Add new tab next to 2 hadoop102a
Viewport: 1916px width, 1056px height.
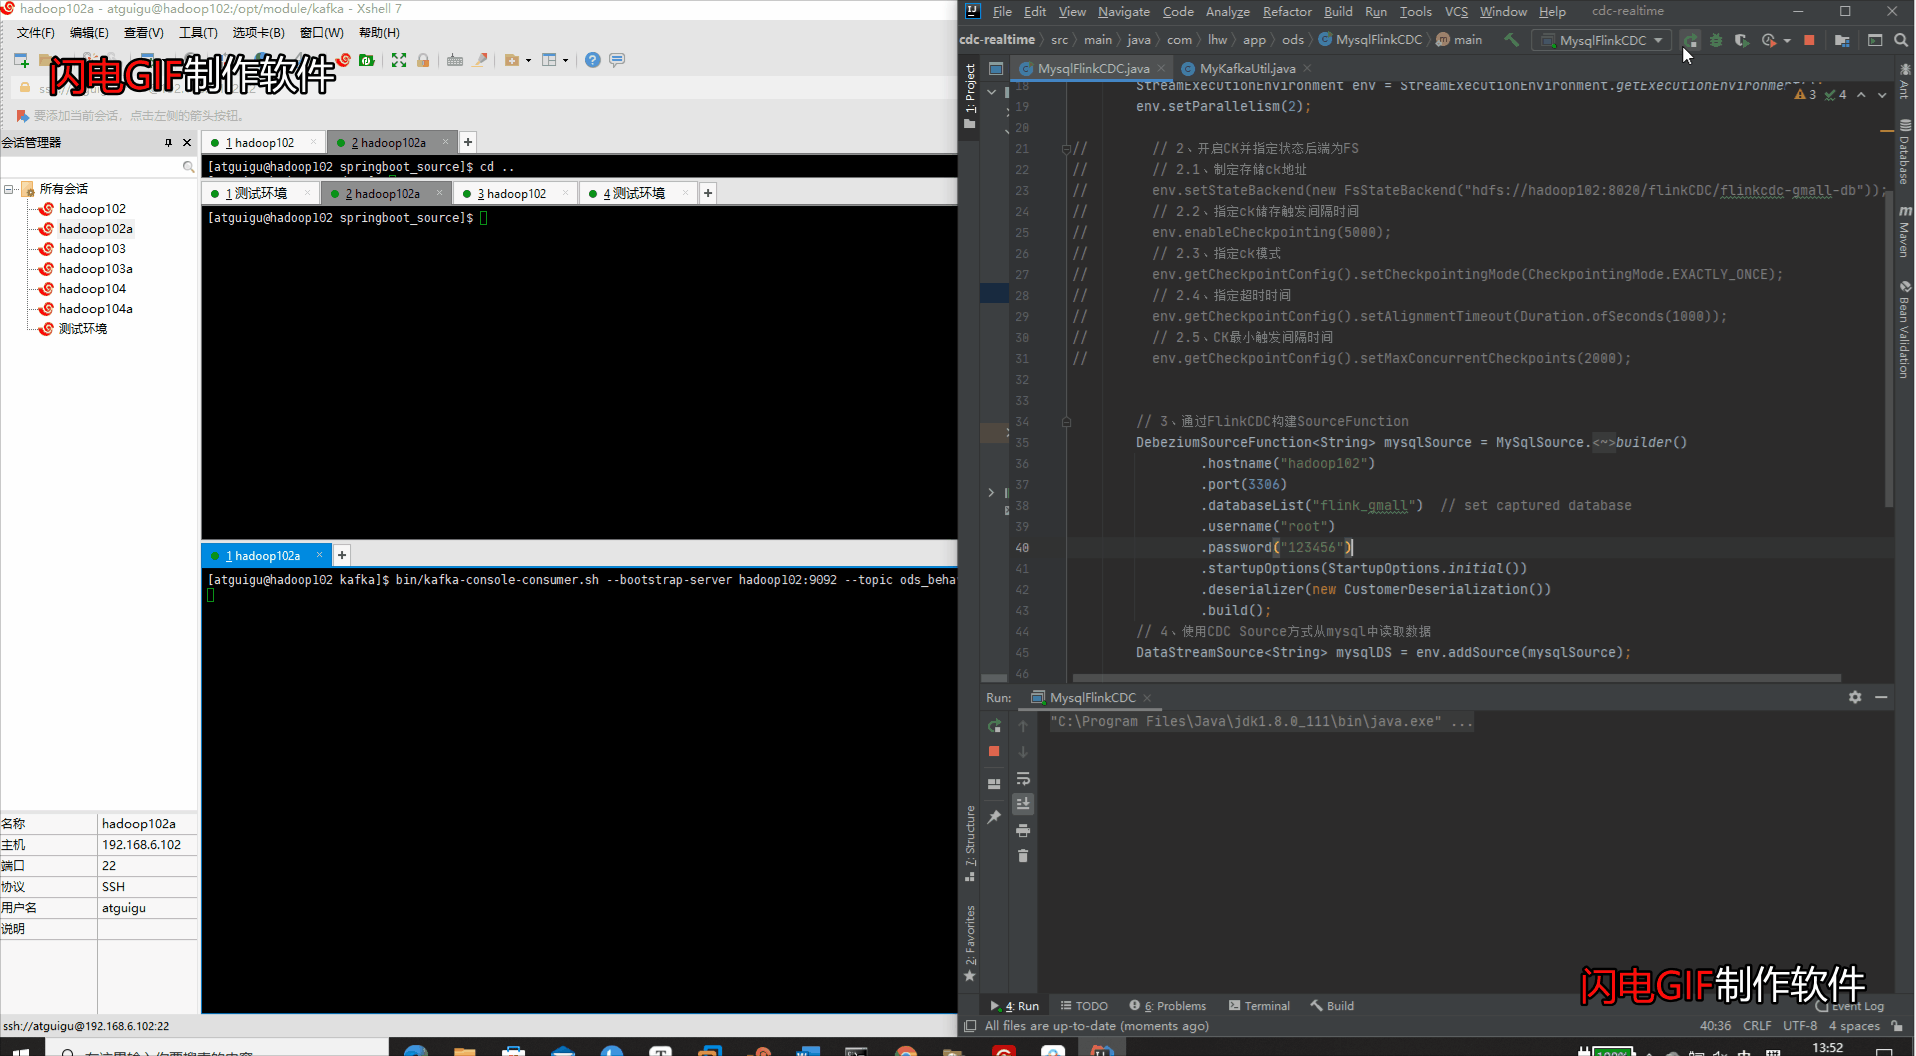468,142
